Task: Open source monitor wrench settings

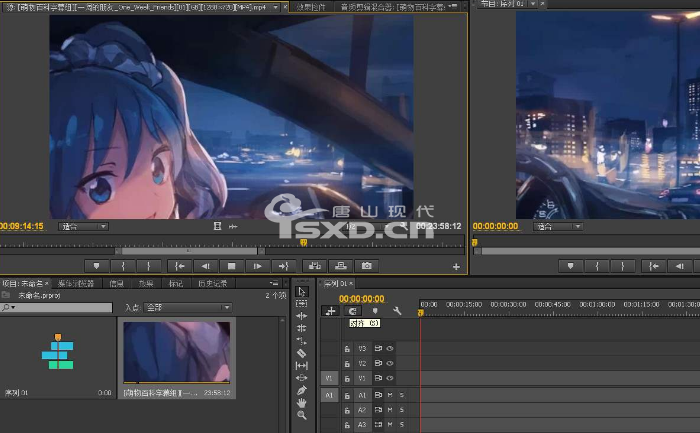Action: coord(403,226)
